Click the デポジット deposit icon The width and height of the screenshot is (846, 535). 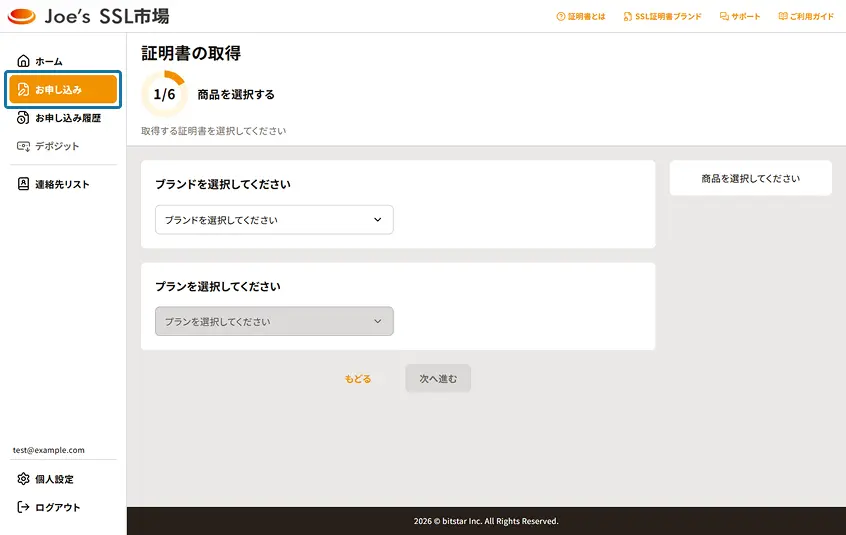pyautogui.click(x=23, y=146)
